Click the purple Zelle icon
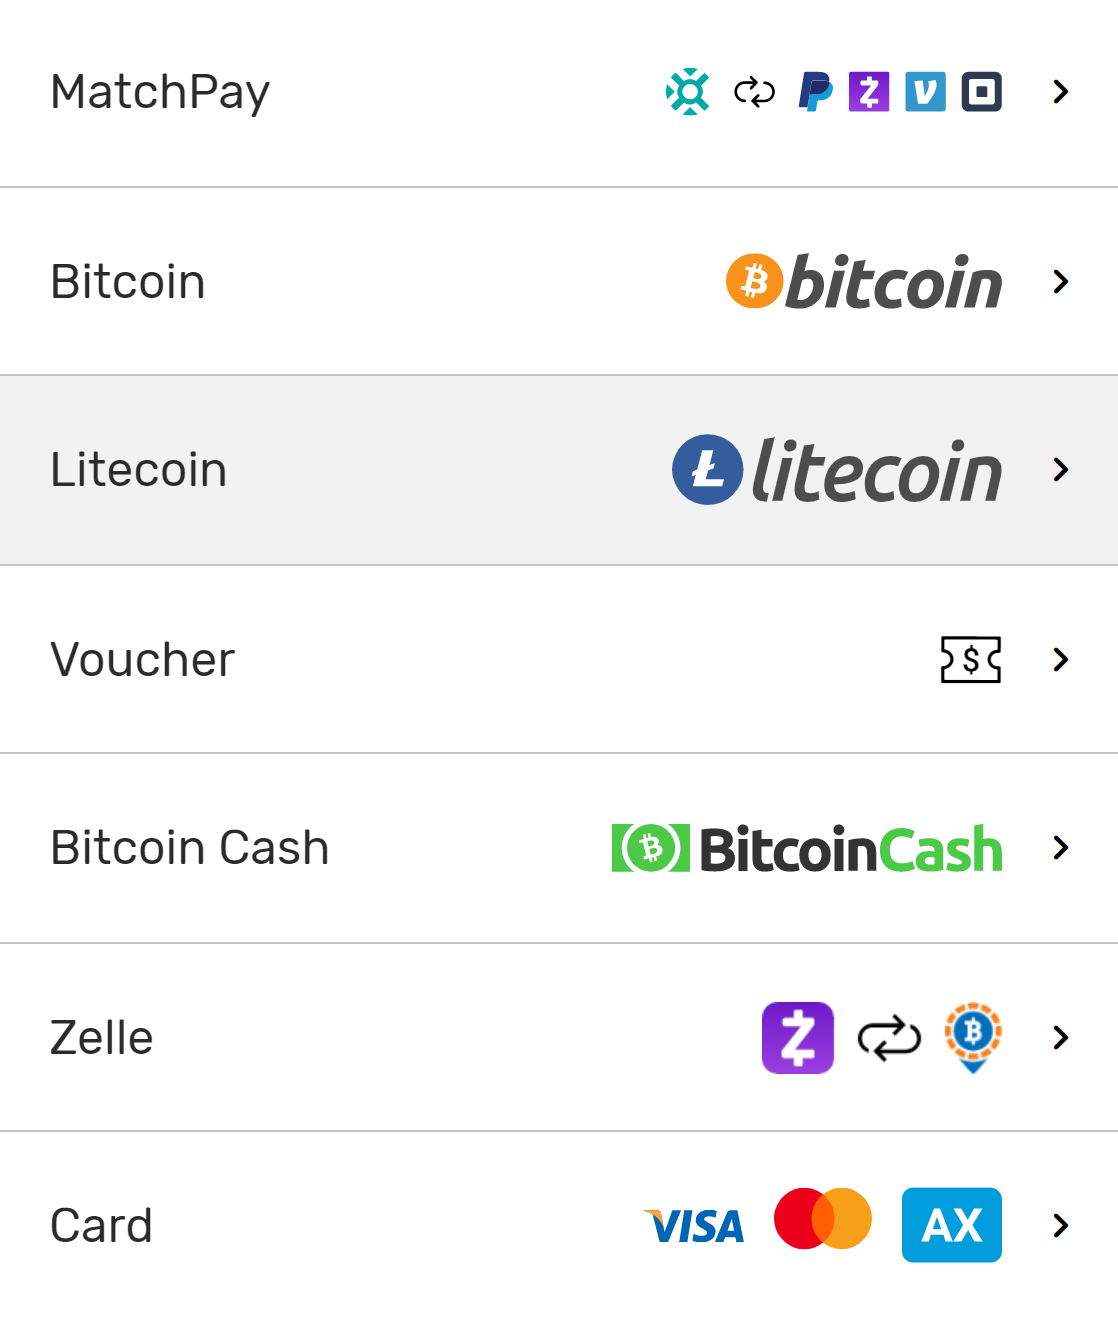1118x1319 pixels. [x=797, y=1037]
